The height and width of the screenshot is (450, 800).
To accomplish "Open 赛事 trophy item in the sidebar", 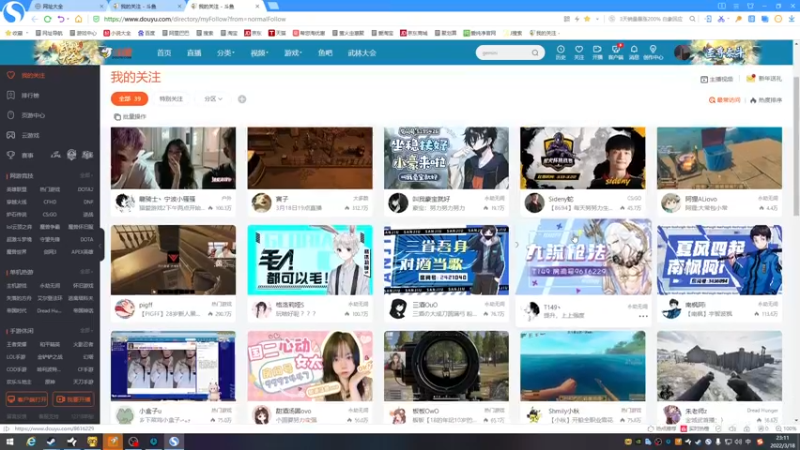I will pos(20,155).
